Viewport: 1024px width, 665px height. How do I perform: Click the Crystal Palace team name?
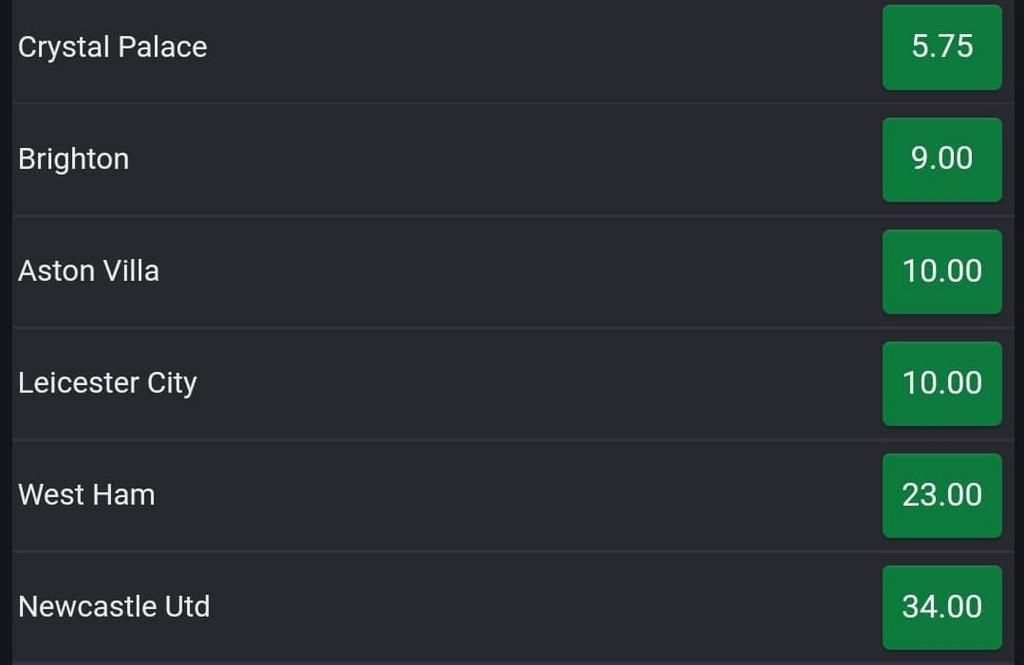[x=112, y=47]
